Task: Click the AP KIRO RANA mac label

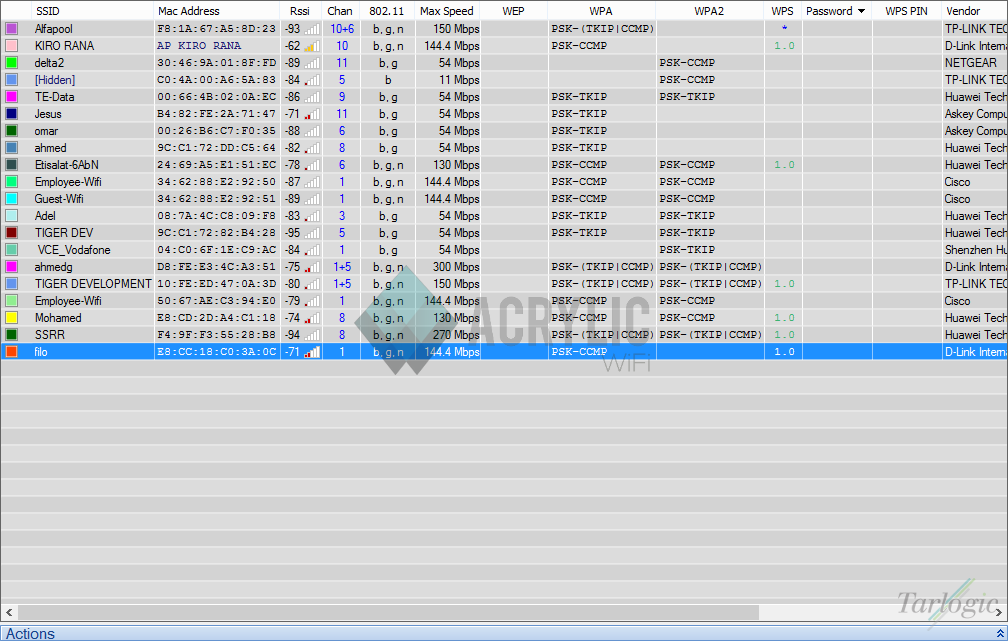Action: tap(199, 46)
